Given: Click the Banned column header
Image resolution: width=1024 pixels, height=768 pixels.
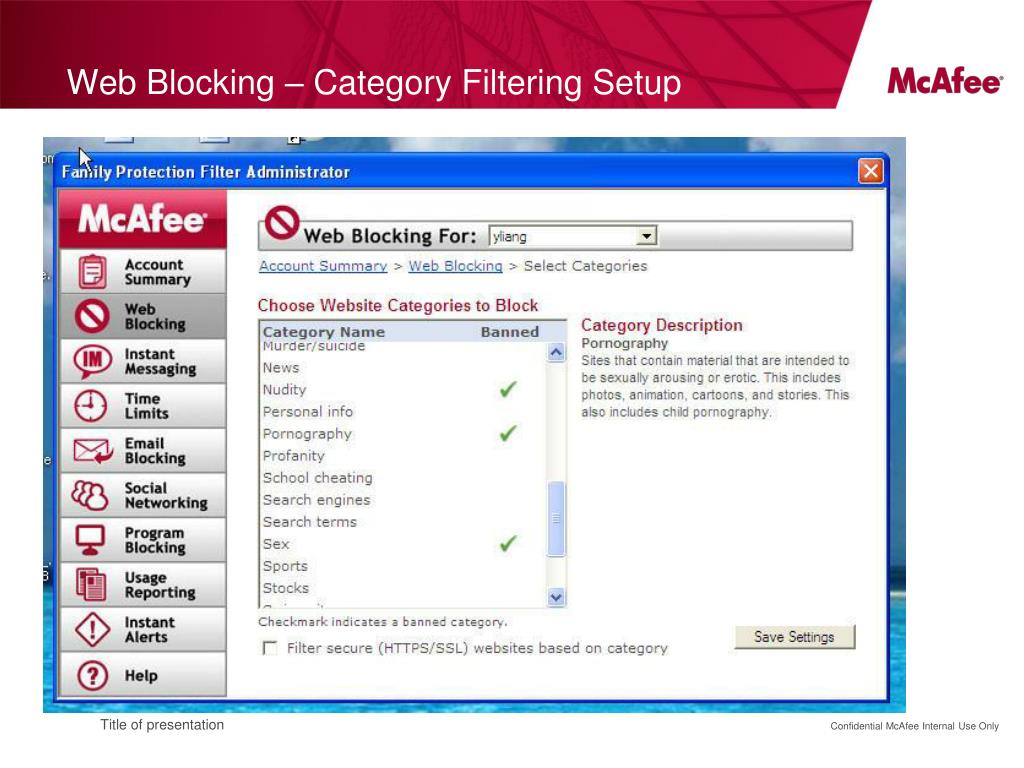Looking at the screenshot, I should pos(510,332).
